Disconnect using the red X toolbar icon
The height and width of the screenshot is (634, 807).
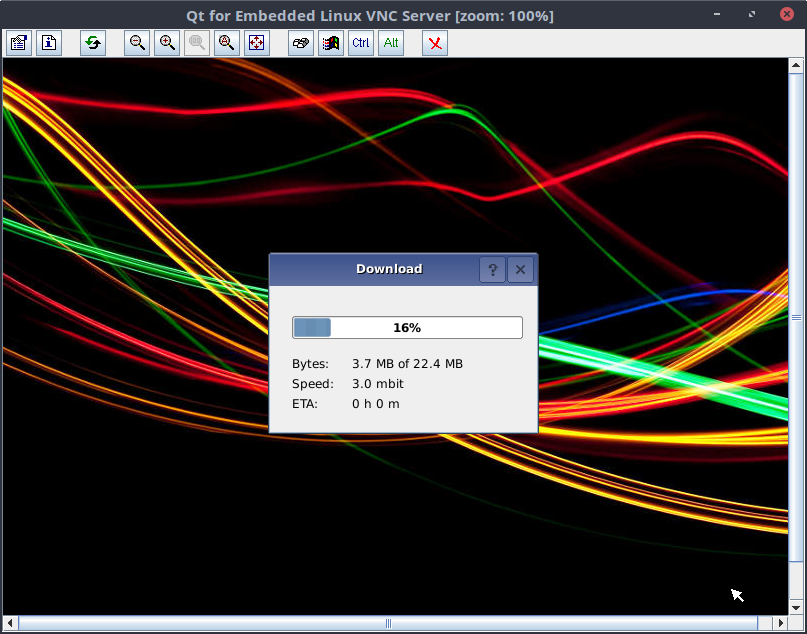(435, 43)
